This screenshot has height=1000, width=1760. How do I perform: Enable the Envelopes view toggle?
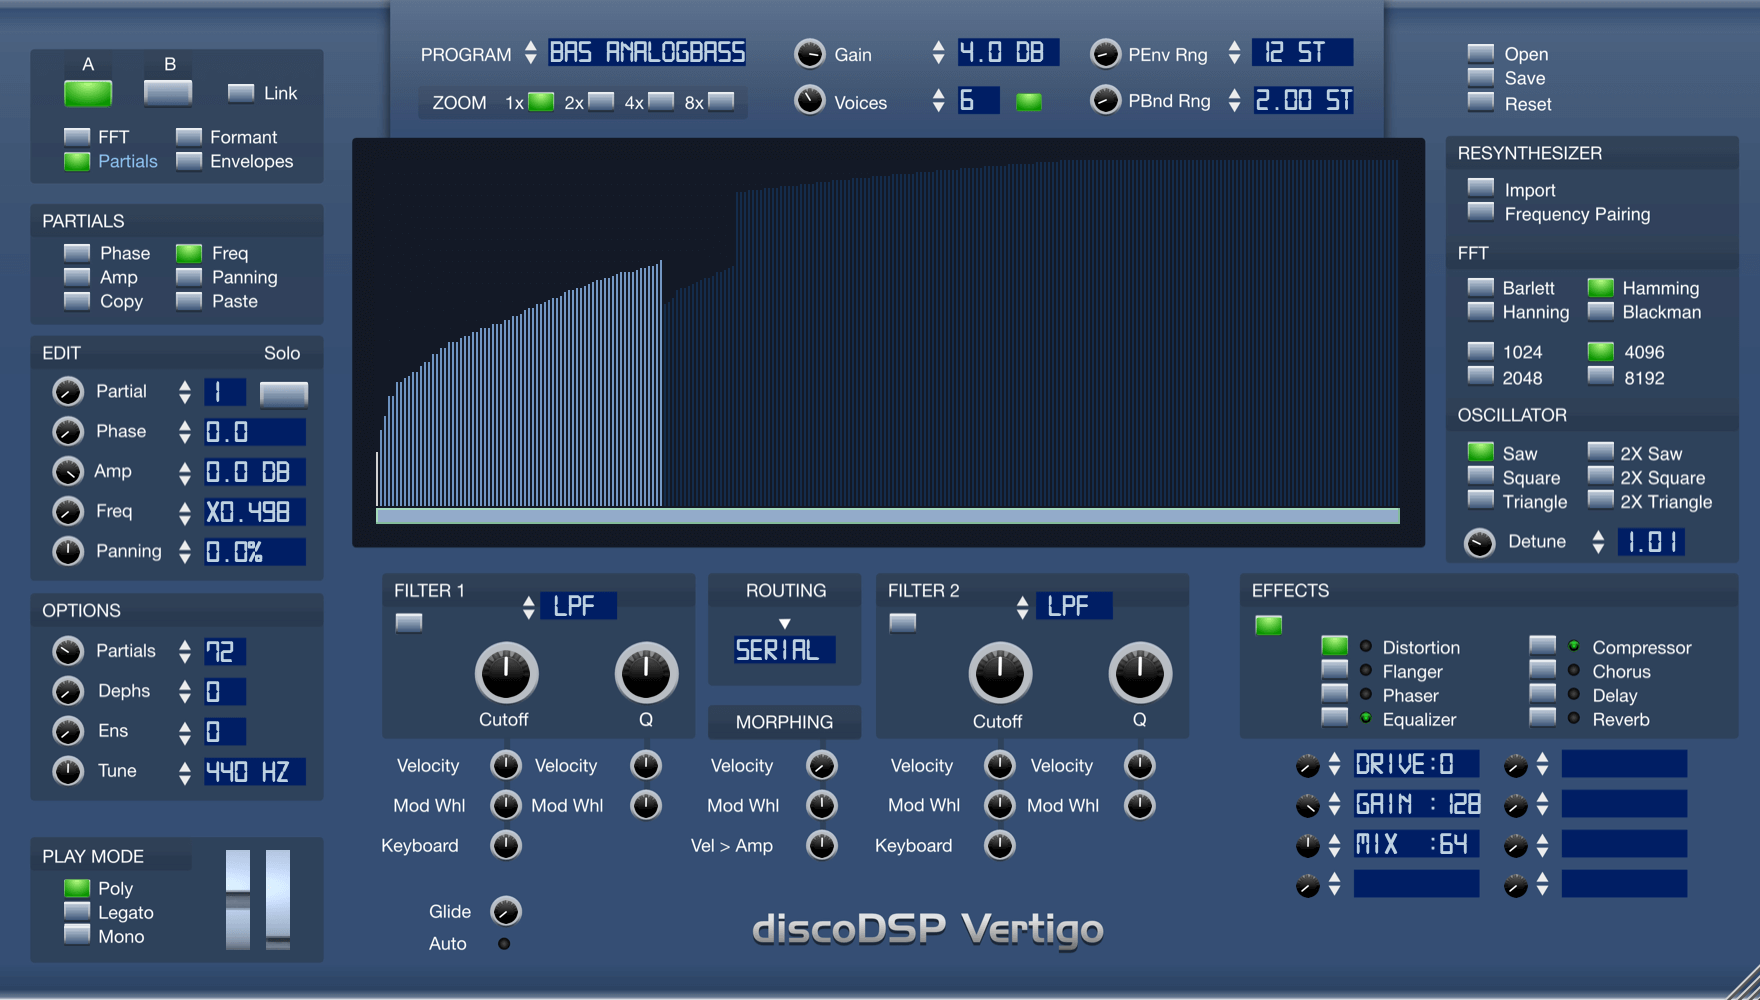point(189,161)
